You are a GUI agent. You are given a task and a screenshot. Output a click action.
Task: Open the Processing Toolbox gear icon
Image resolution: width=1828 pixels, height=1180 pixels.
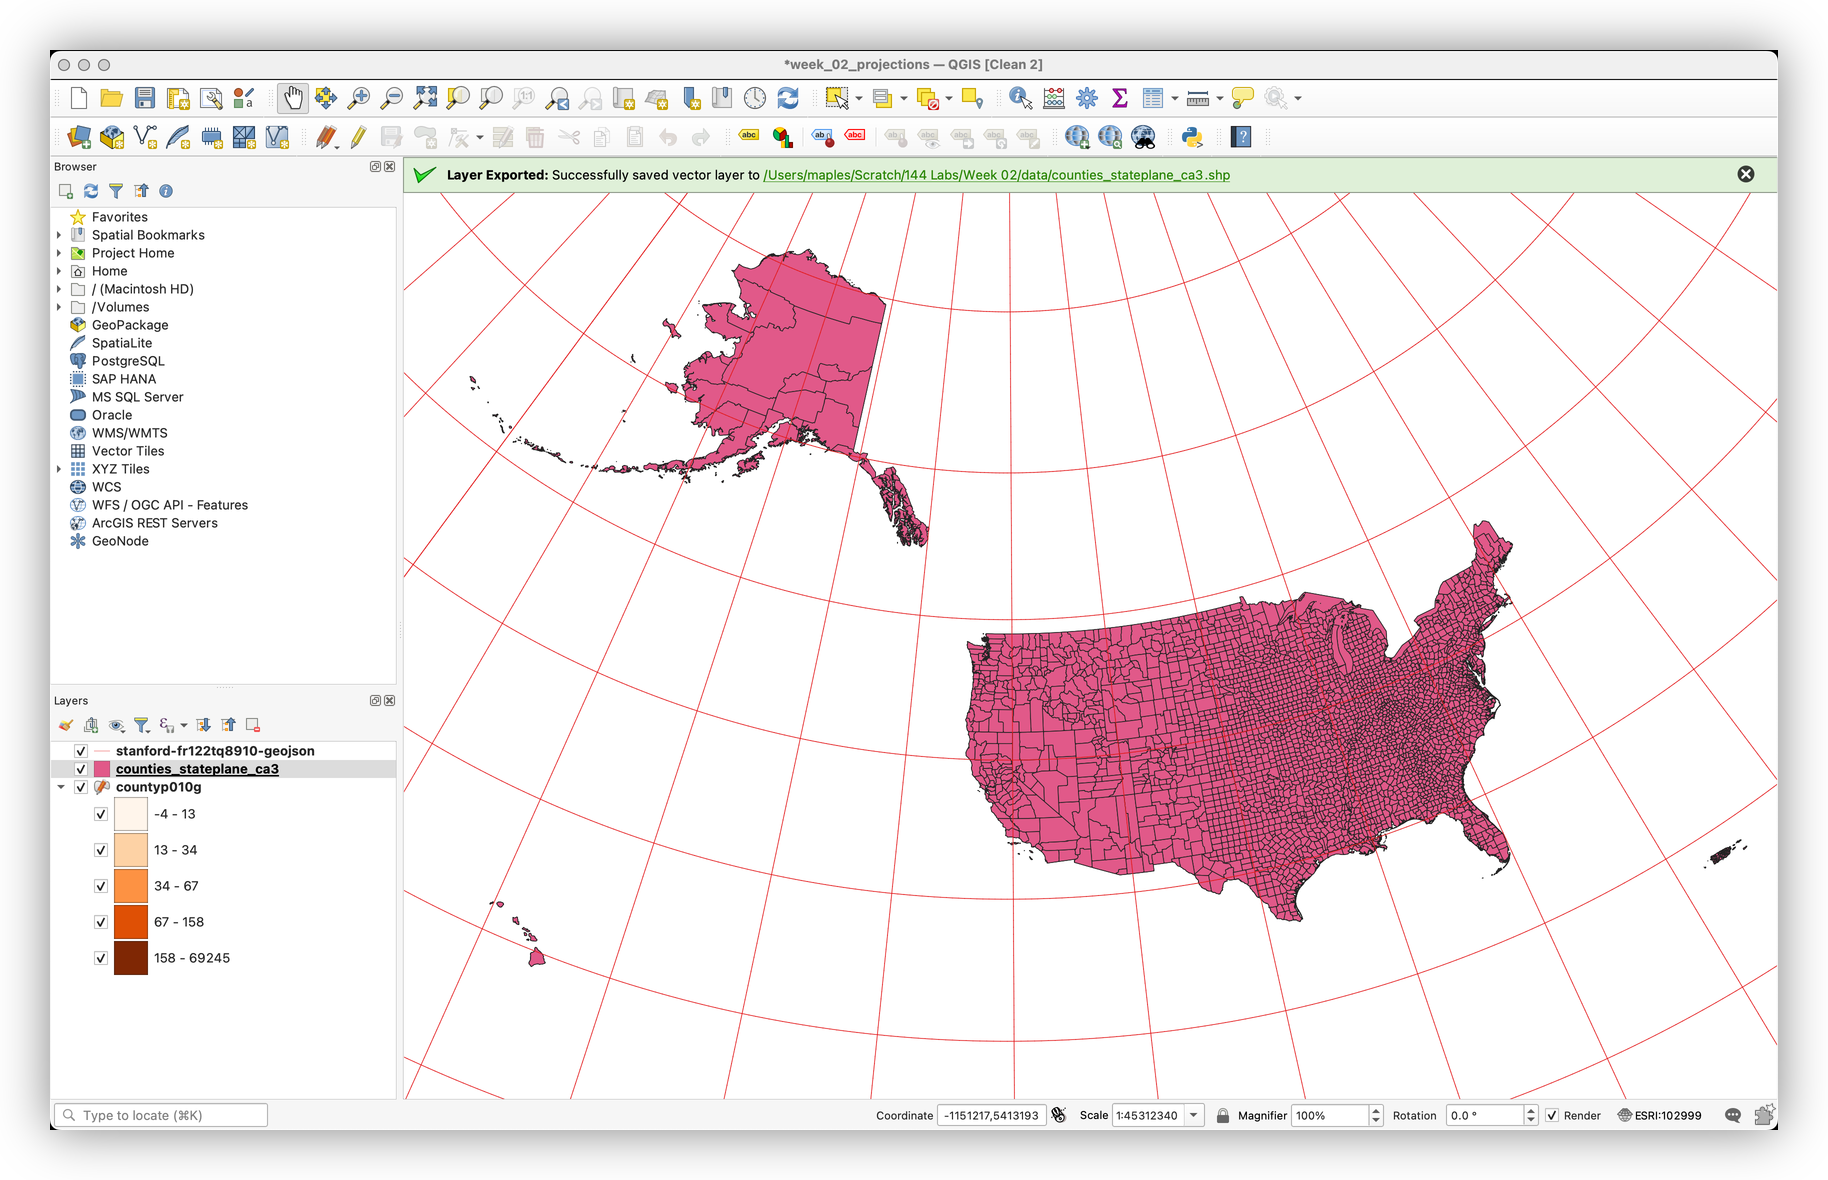click(1087, 98)
